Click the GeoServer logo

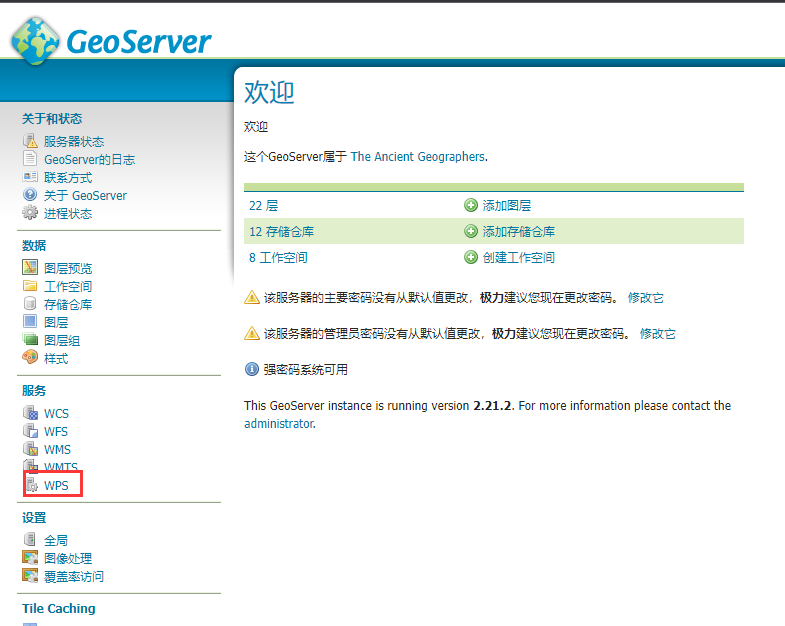(111, 40)
